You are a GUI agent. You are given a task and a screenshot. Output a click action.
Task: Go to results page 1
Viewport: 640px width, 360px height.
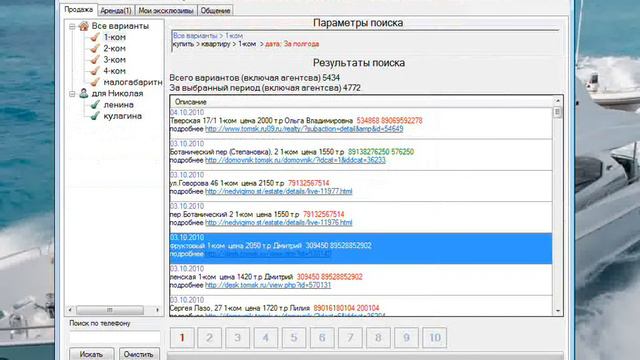coord(182,338)
